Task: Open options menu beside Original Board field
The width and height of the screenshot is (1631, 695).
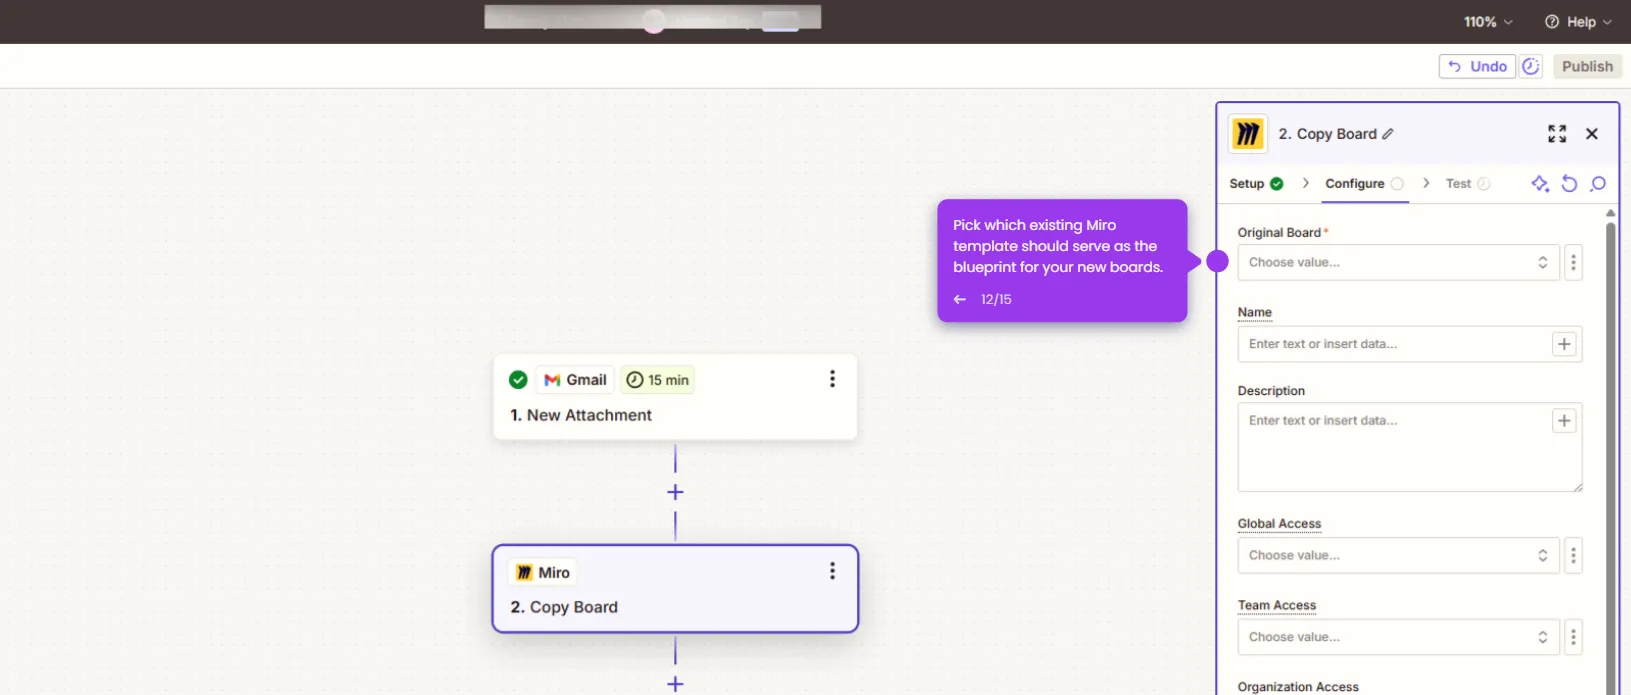Action: [1573, 262]
